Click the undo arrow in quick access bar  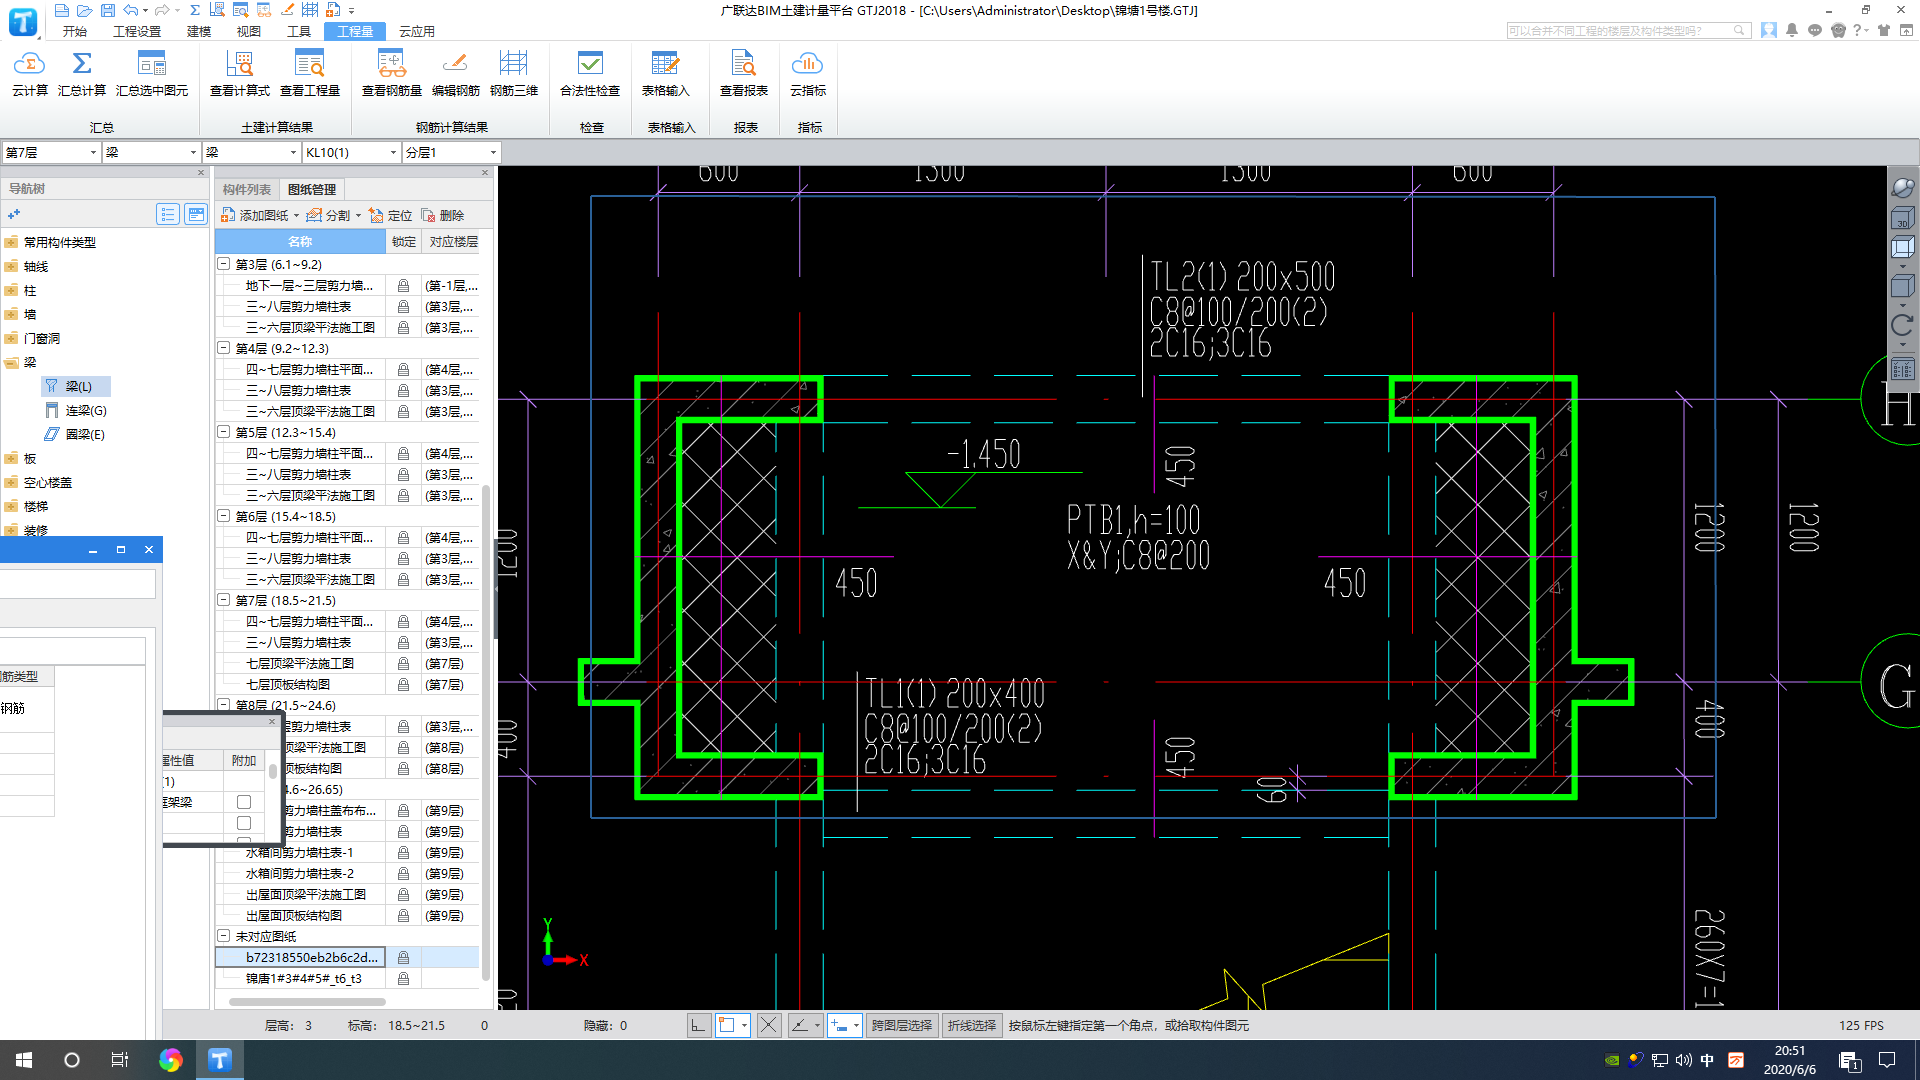pyautogui.click(x=130, y=10)
